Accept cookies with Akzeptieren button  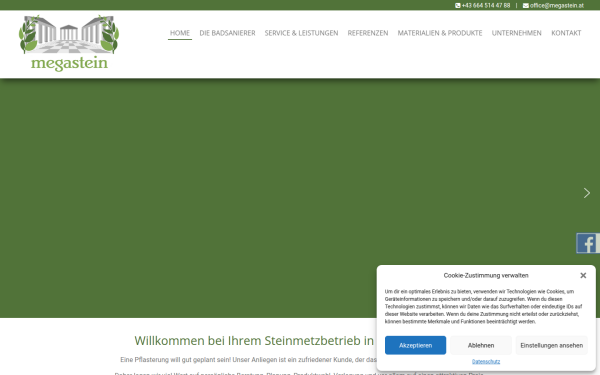tap(416, 345)
